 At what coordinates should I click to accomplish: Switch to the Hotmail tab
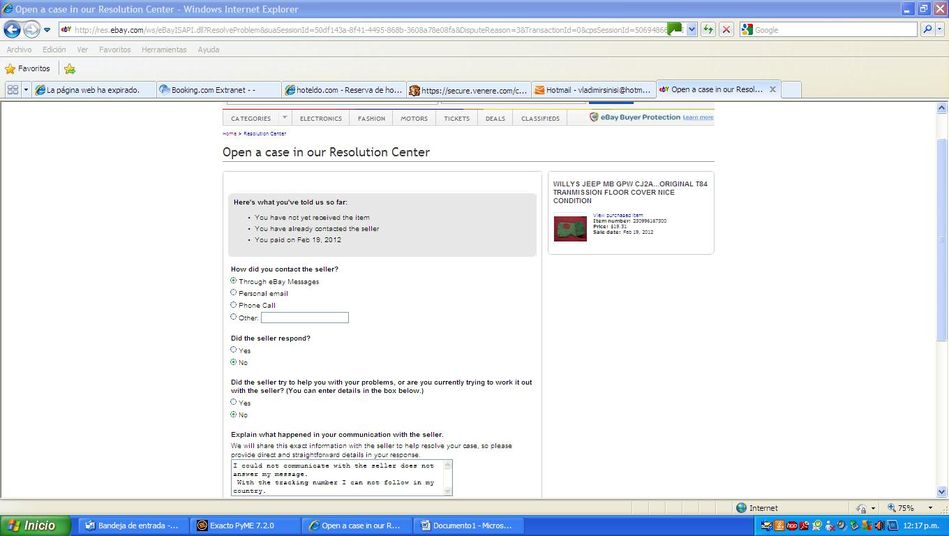(593, 90)
